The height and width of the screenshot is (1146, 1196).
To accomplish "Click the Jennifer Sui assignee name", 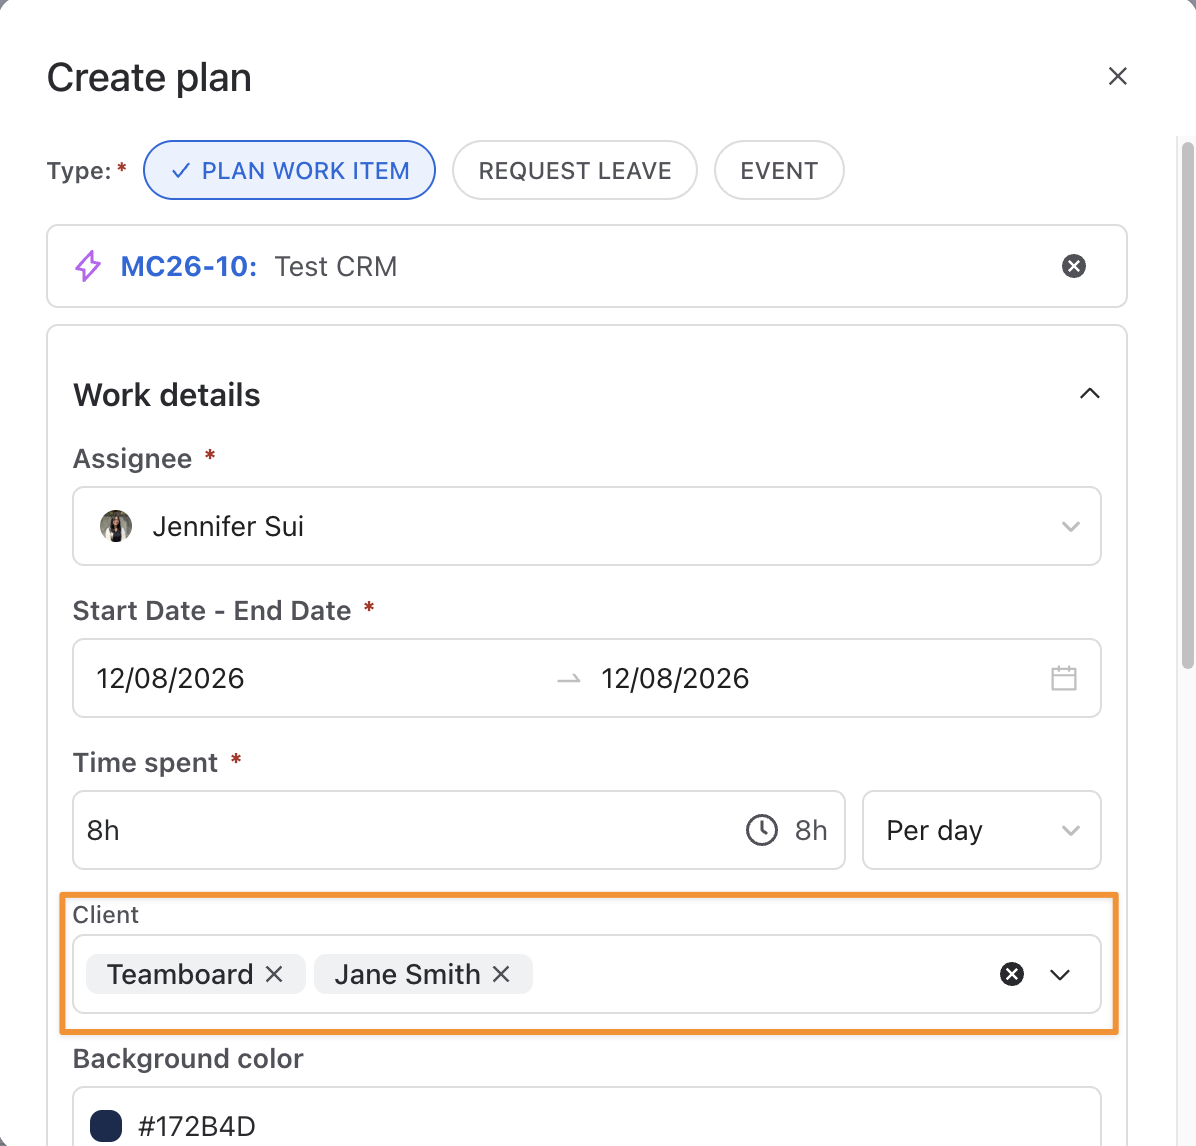I will click(x=228, y=526).
